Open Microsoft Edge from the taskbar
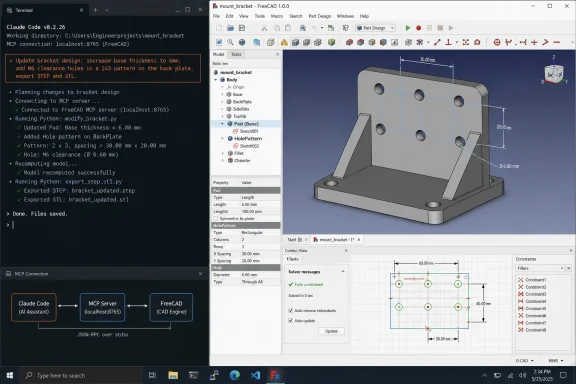This screenshot has width=576, height=384. pyautogui.click(x=234, y=375)
